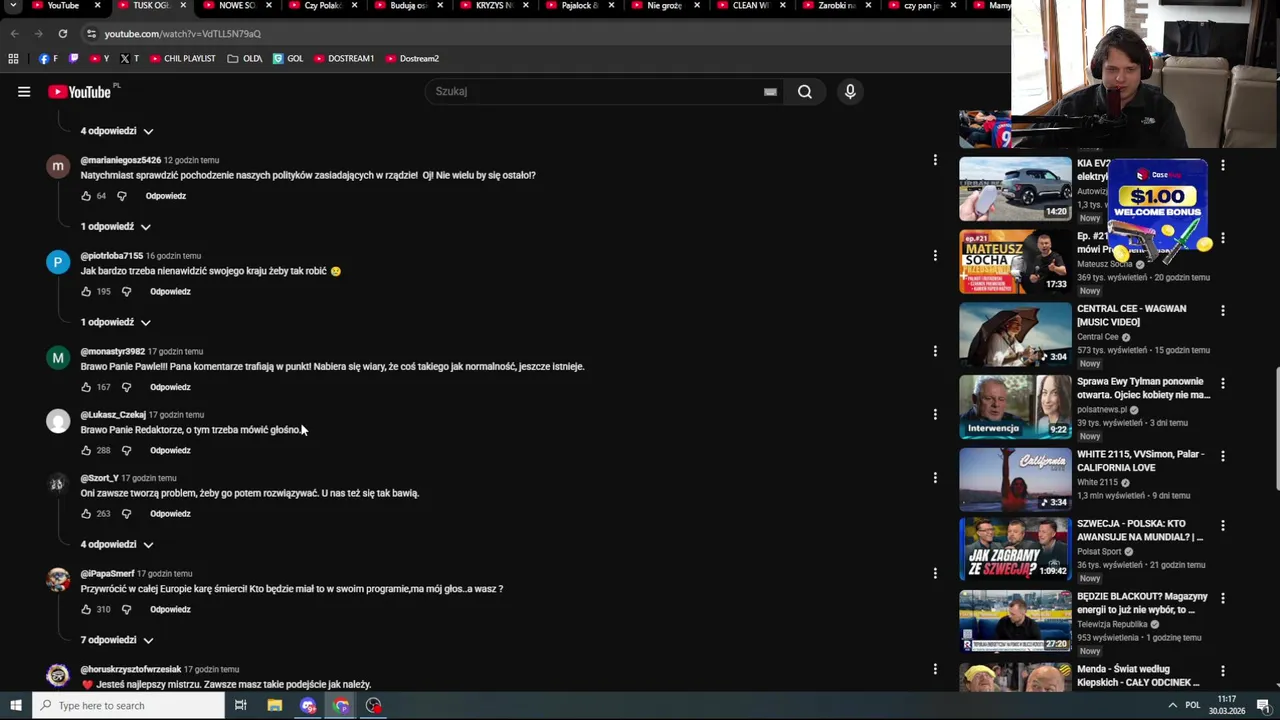The image size is (1280, 720).
Task: Open the YouTube hamburger guide menu
Action: (24, 92)
